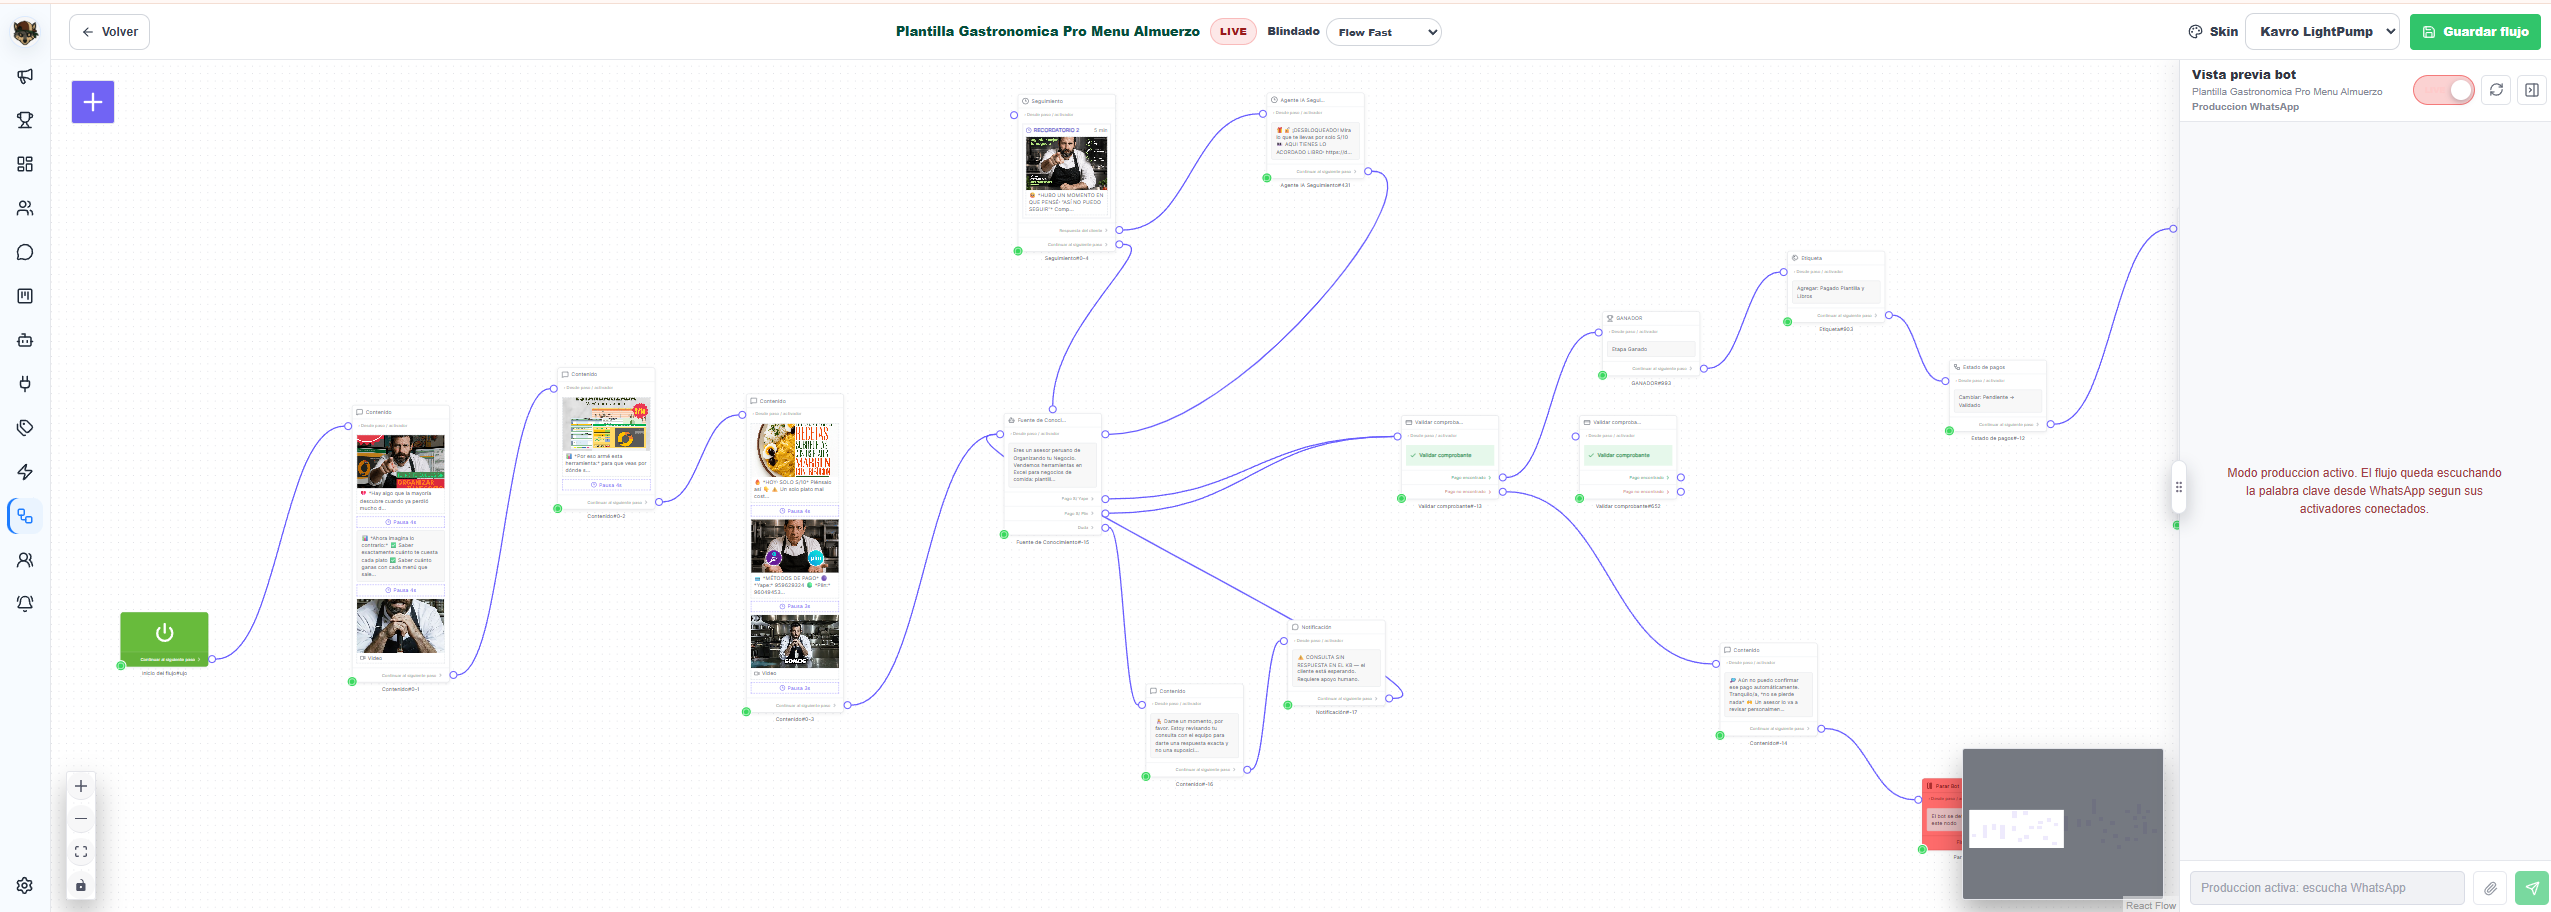Viewport: 2551px width, 912px height.
Task: Toggle the canvas lock interactivity button
Action: [x=81, y=885]
